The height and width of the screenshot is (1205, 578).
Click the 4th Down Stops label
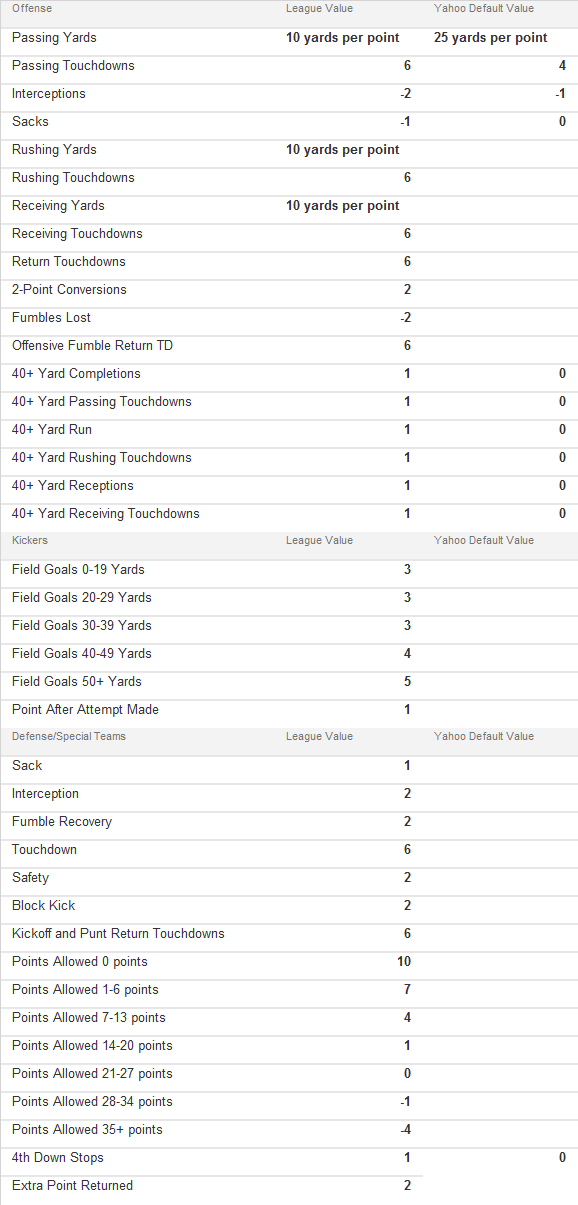point(58,1158)
